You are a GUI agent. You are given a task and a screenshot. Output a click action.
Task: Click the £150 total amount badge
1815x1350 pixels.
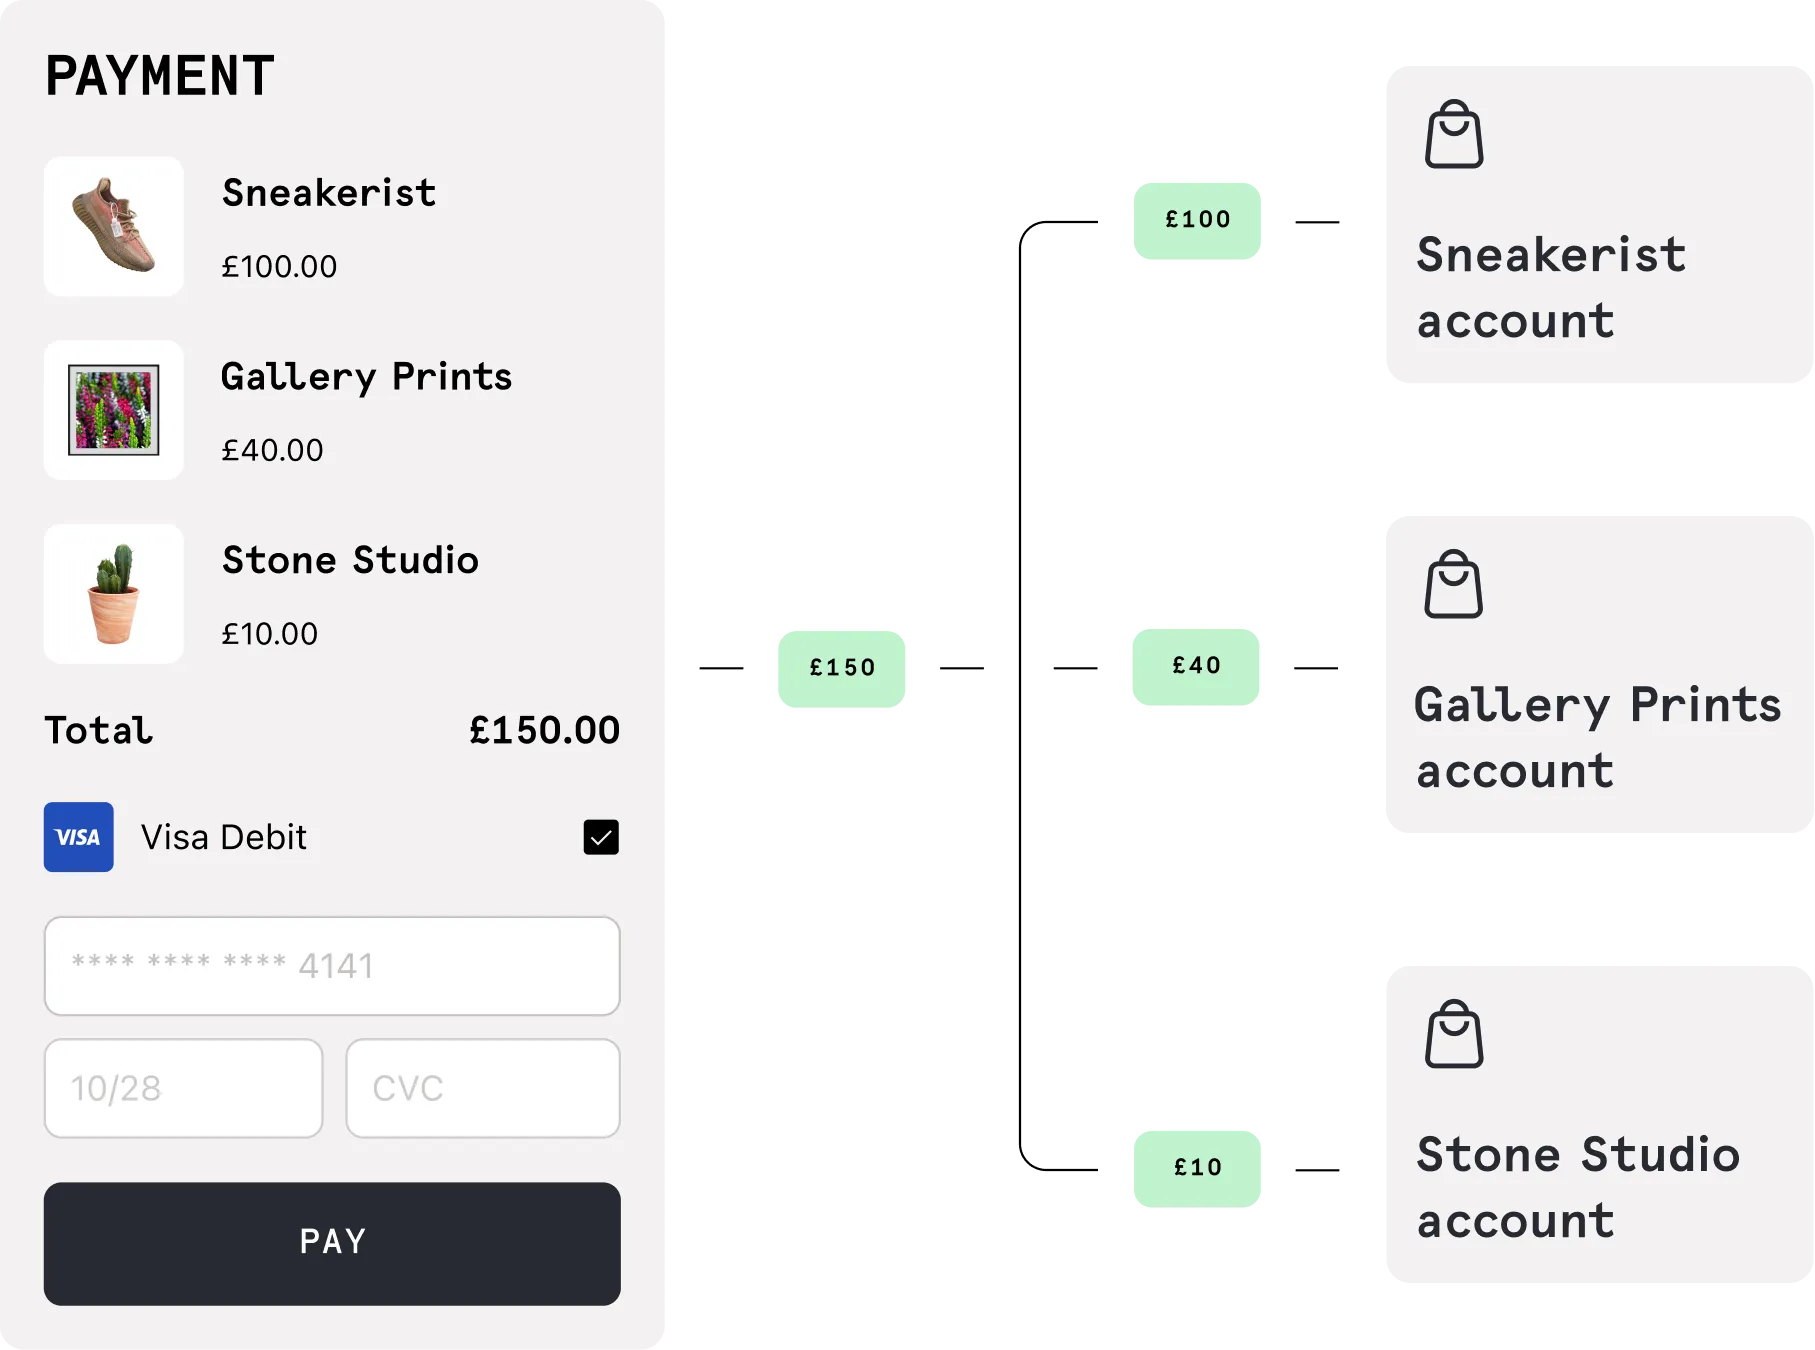coord(842,669)
